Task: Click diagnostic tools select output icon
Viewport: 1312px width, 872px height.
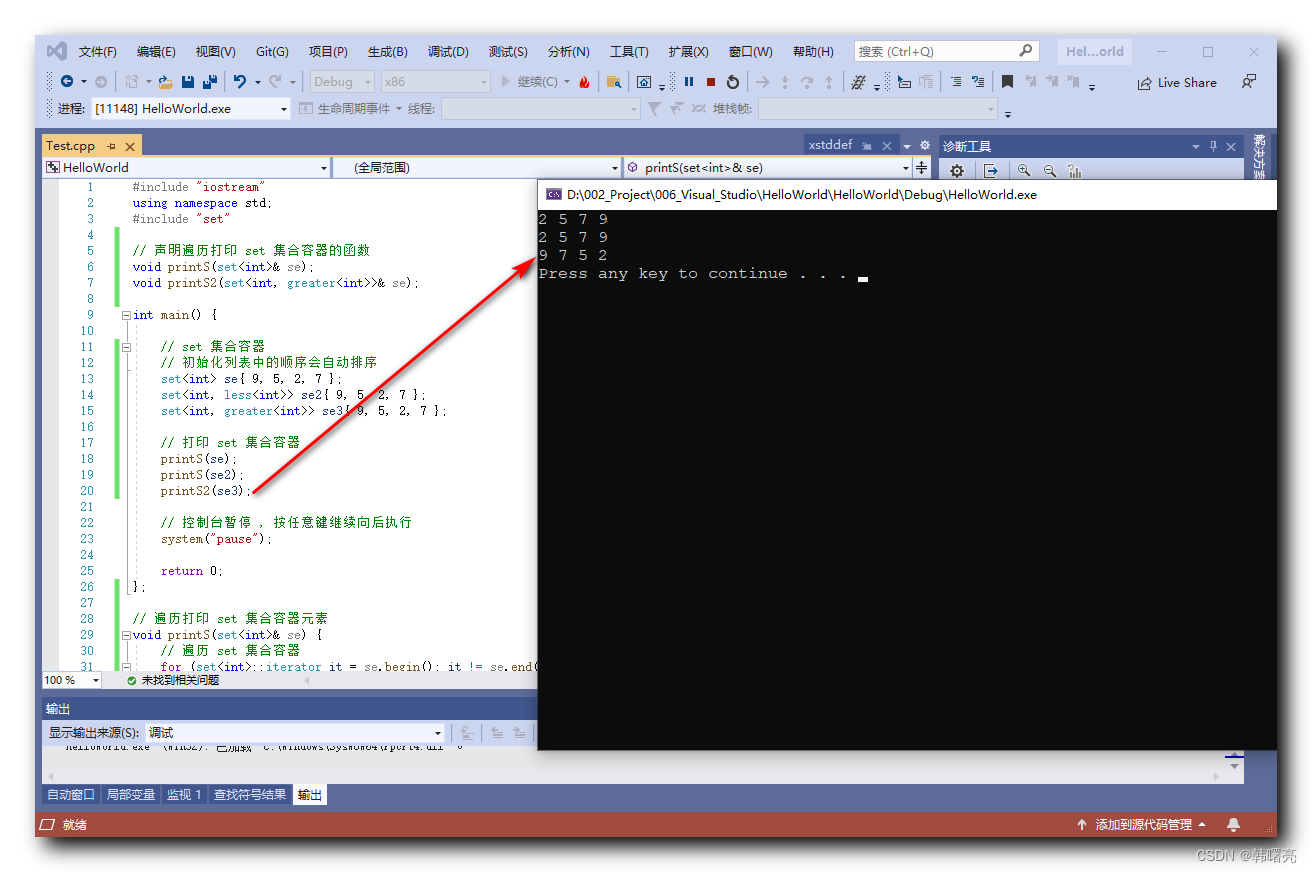Action: pyautogui.click(x=990, y=171)
